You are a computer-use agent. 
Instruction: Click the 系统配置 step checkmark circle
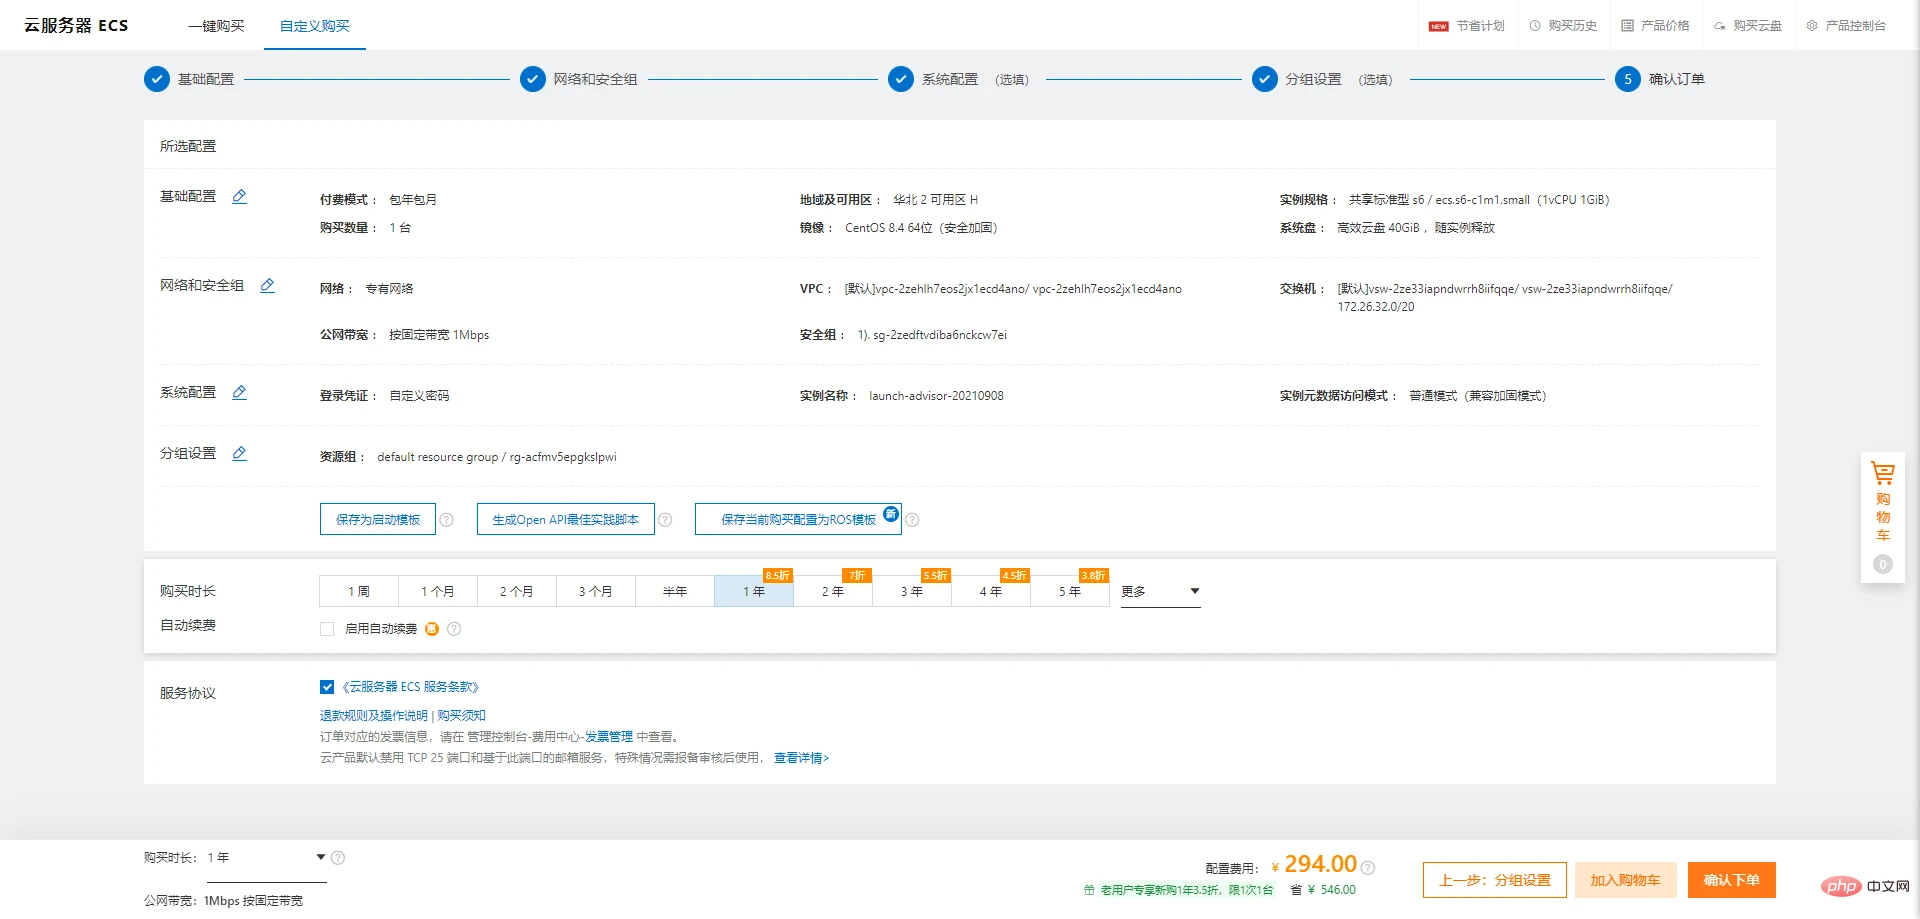coord(901,79)
